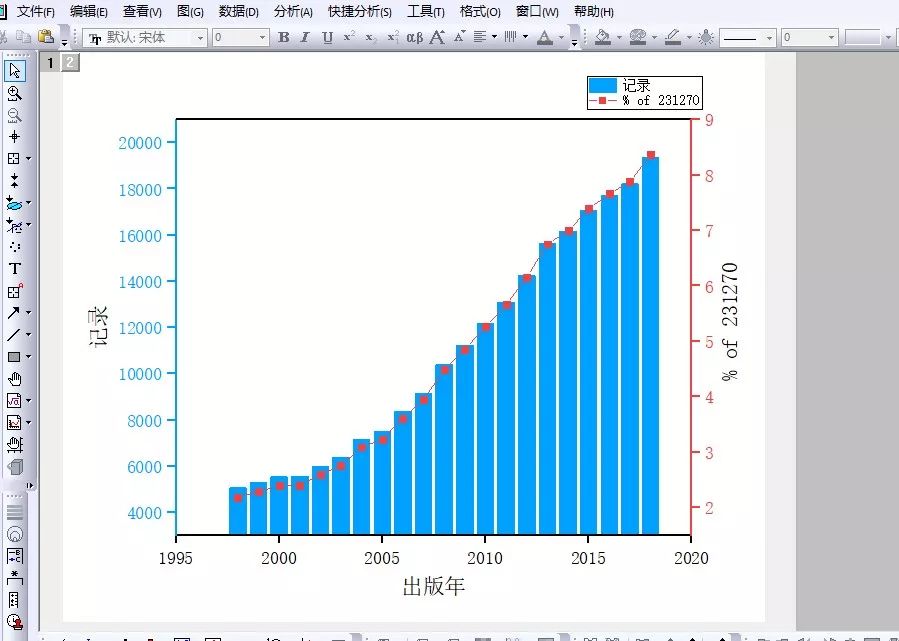Select the Line drawing tool
The height and width of the screenshot is (641, 899).
(x=13, y=334)
